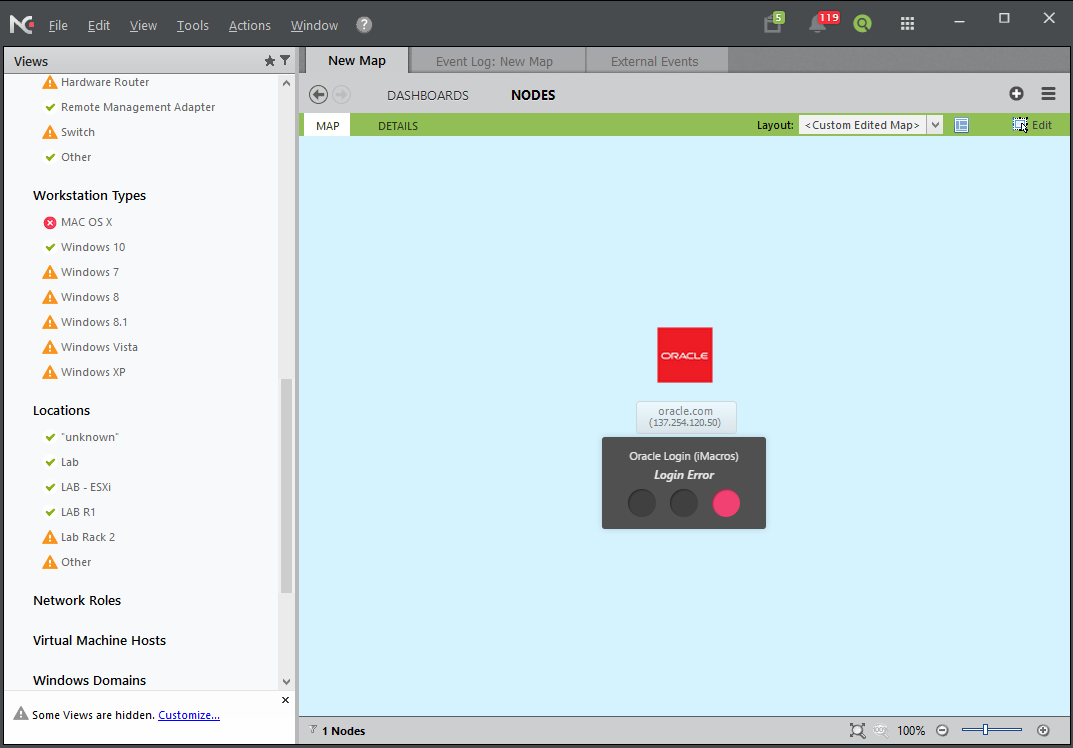1073x748 pixels.
Task: Collapse the Locations section
Action: point(61,411)
